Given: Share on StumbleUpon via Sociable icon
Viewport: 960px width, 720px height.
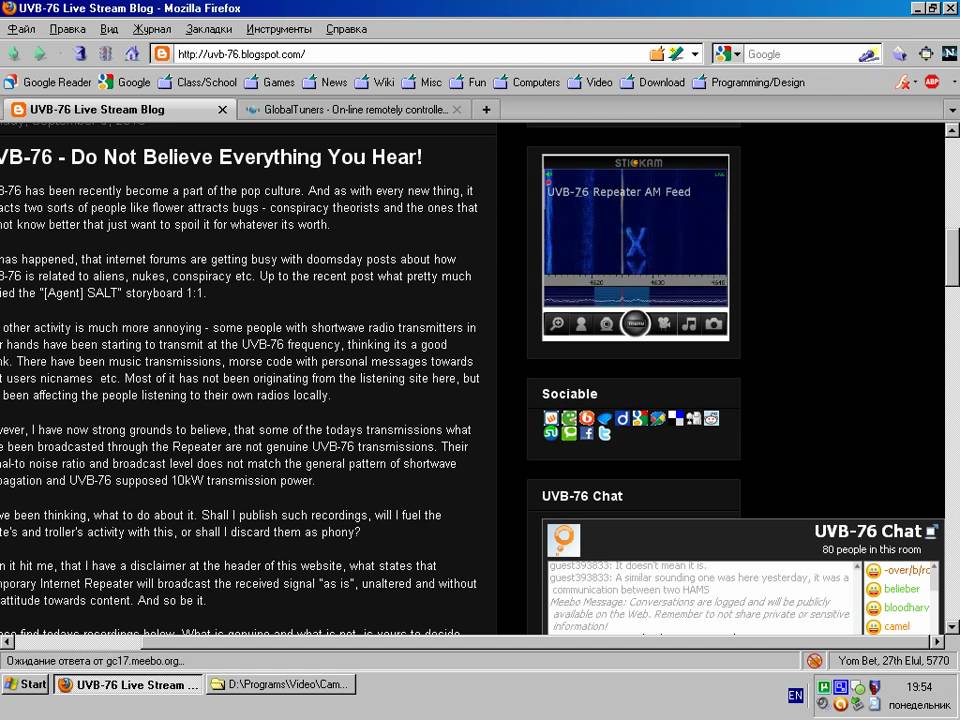Looking at the screenshot, I should pyautogui.click(x=551, y=433).
